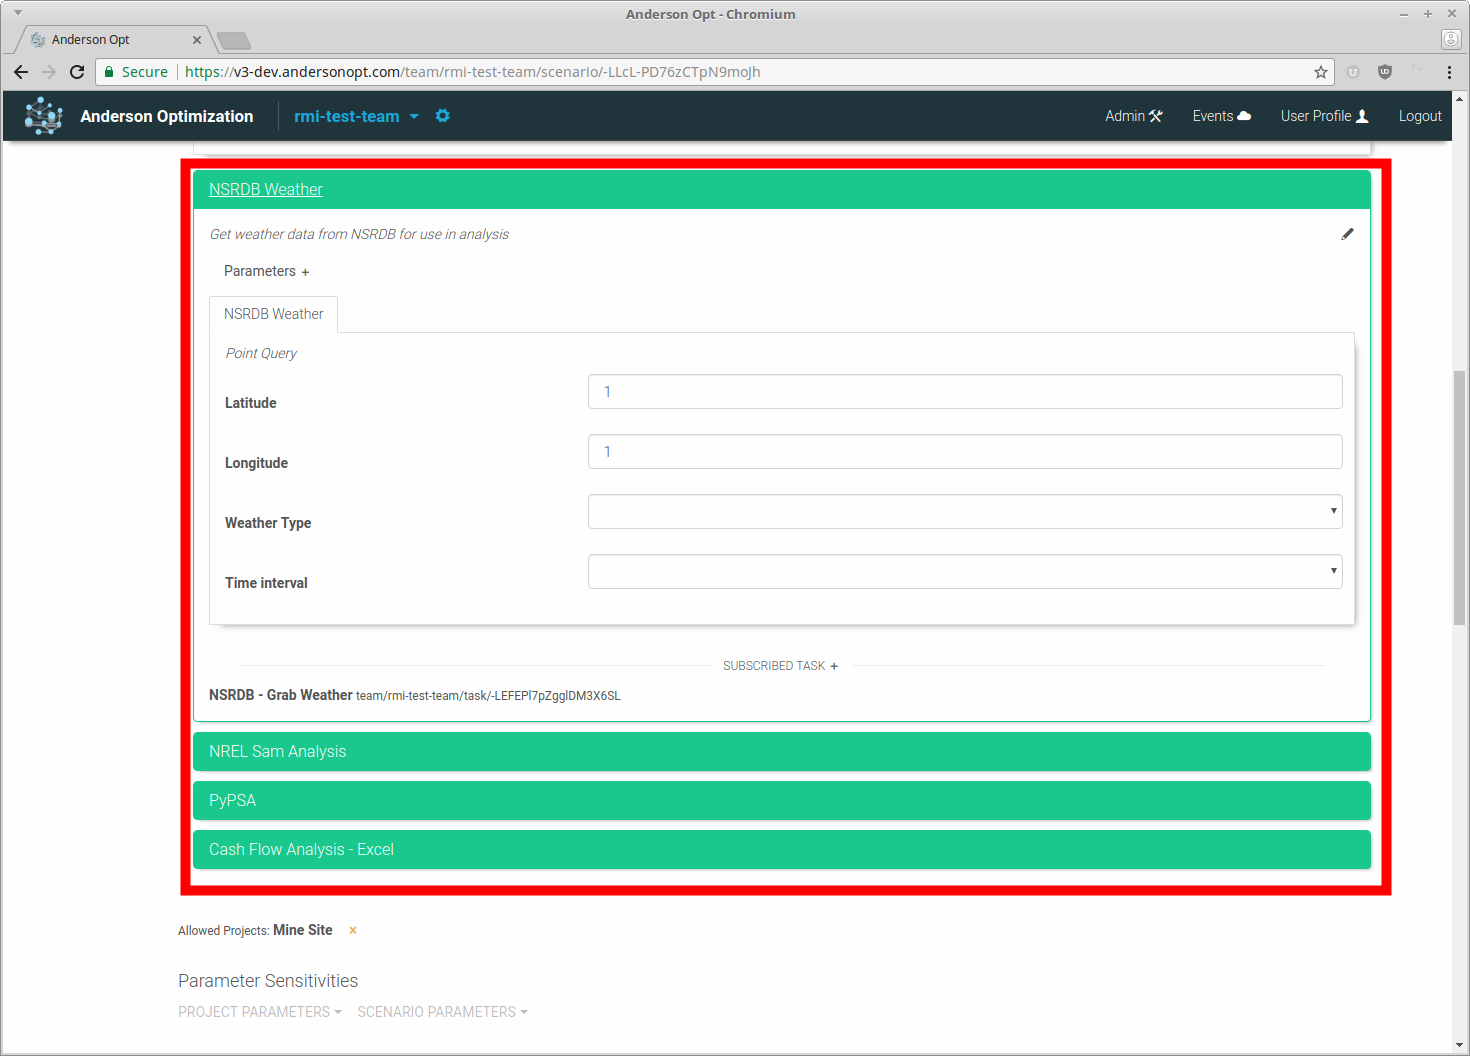
Task: Click the browser address bar URL
Action: [x=472, y=72]
